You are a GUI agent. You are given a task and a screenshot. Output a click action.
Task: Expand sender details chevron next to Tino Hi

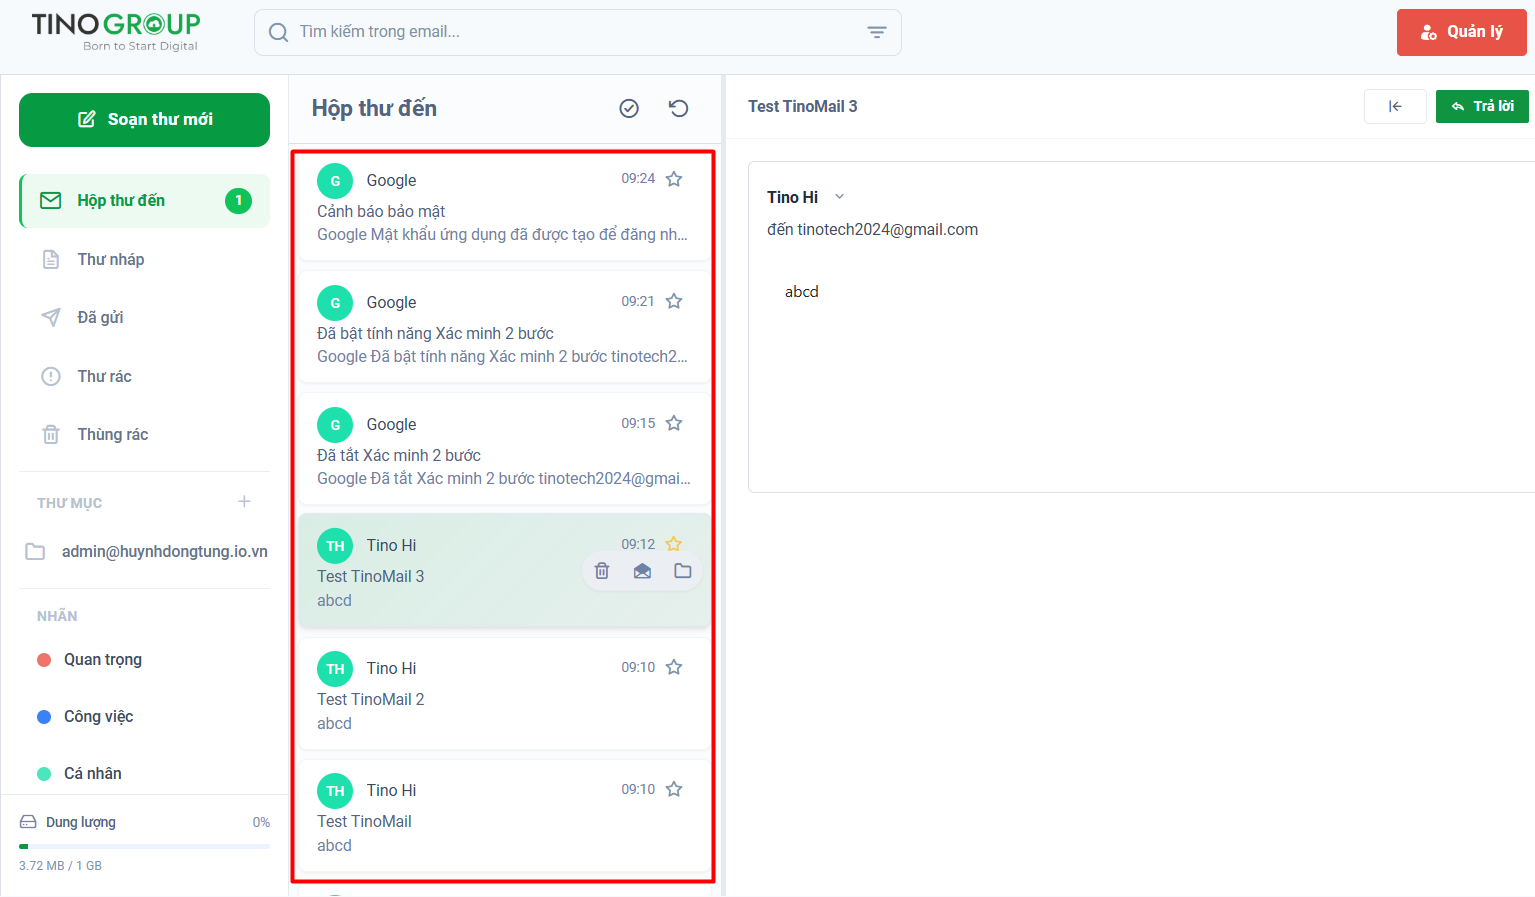(840, 197)
